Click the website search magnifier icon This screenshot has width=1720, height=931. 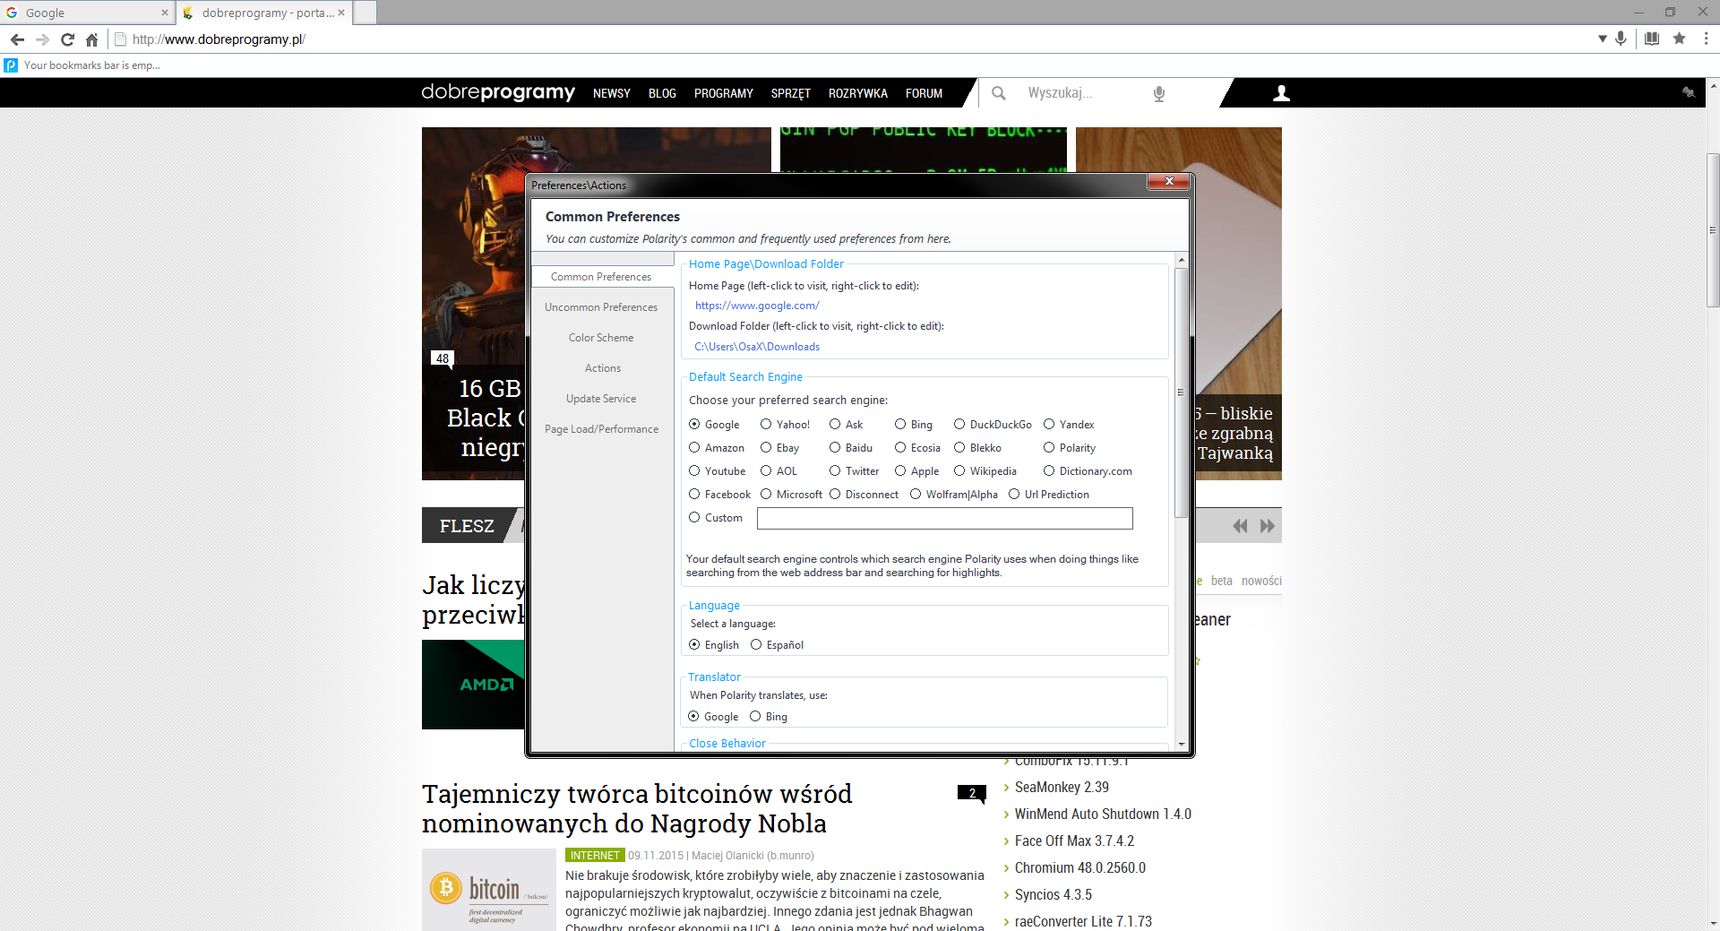(998, 93)
